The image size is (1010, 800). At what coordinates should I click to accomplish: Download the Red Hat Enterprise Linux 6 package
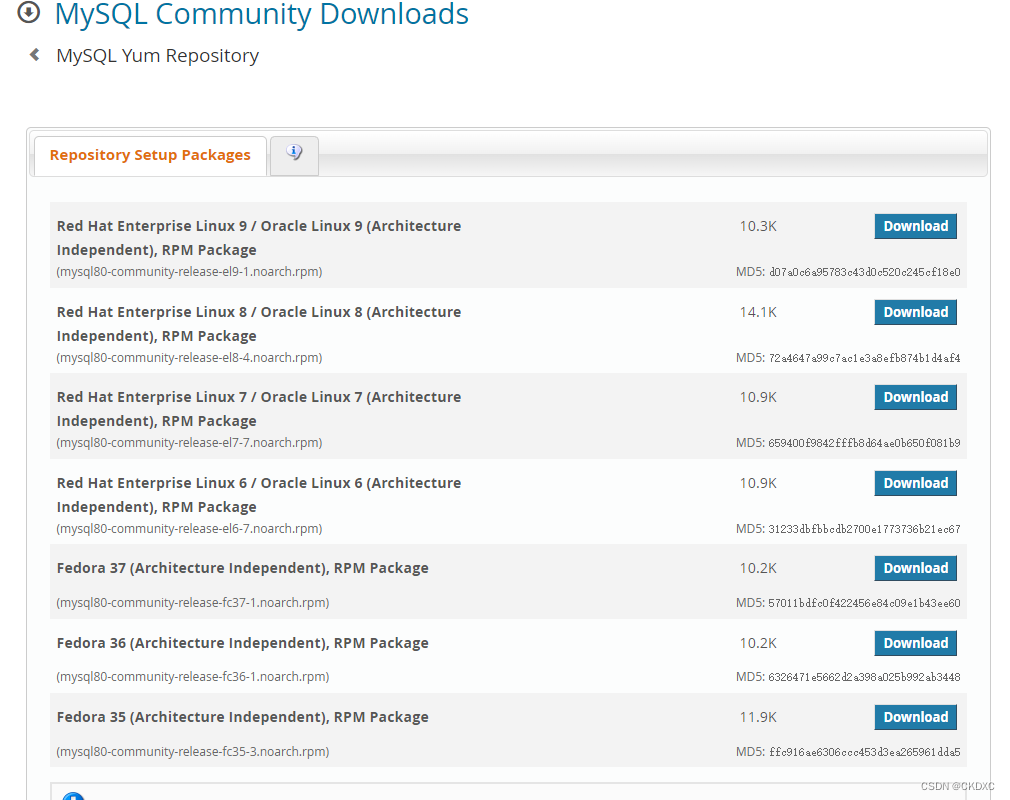point(915,483)
